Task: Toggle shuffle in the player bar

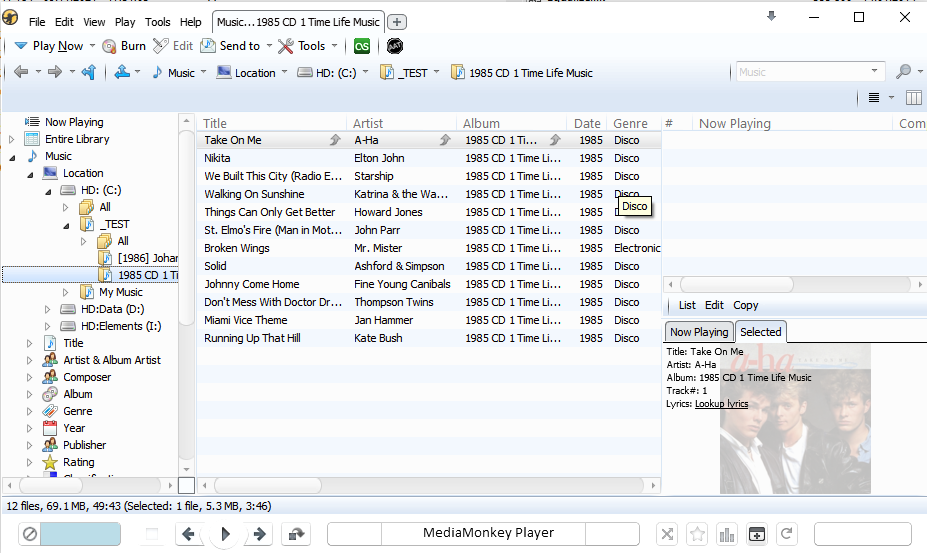Action: [x=667, y=534]
